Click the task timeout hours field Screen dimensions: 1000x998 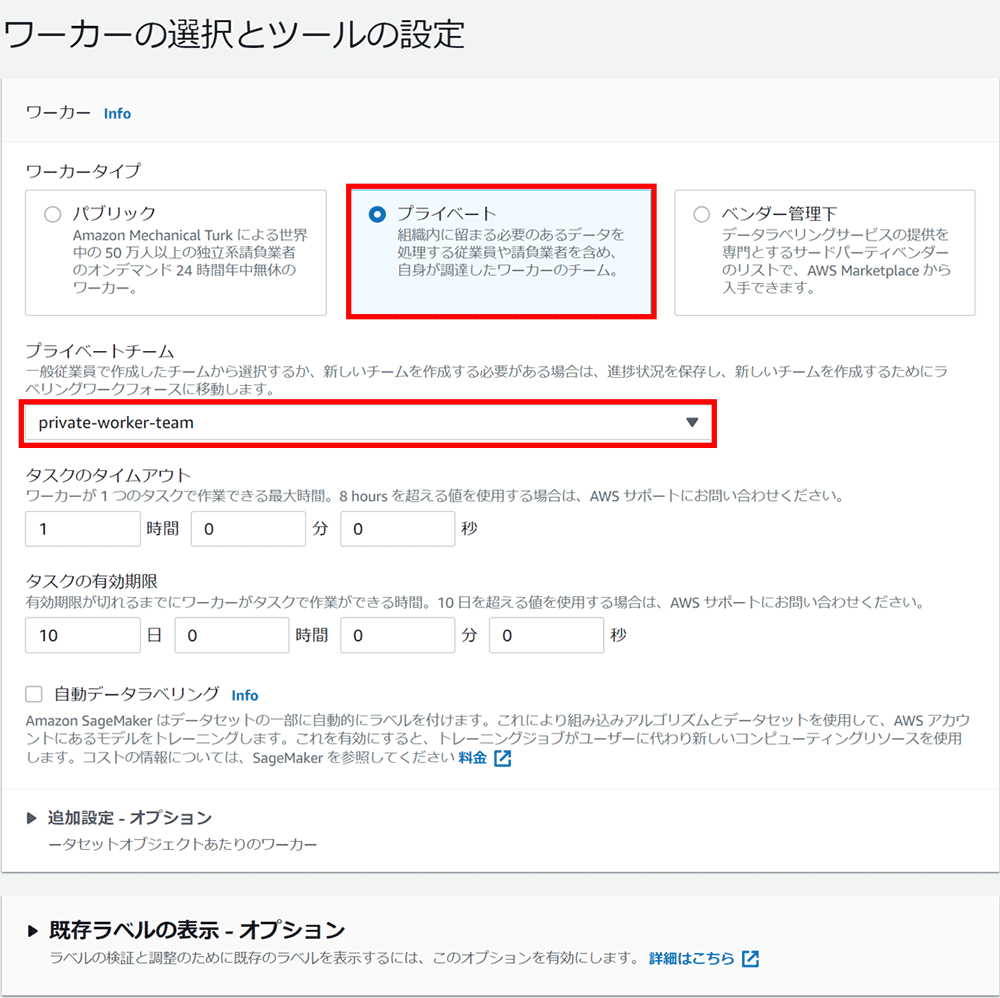point(83,529)
